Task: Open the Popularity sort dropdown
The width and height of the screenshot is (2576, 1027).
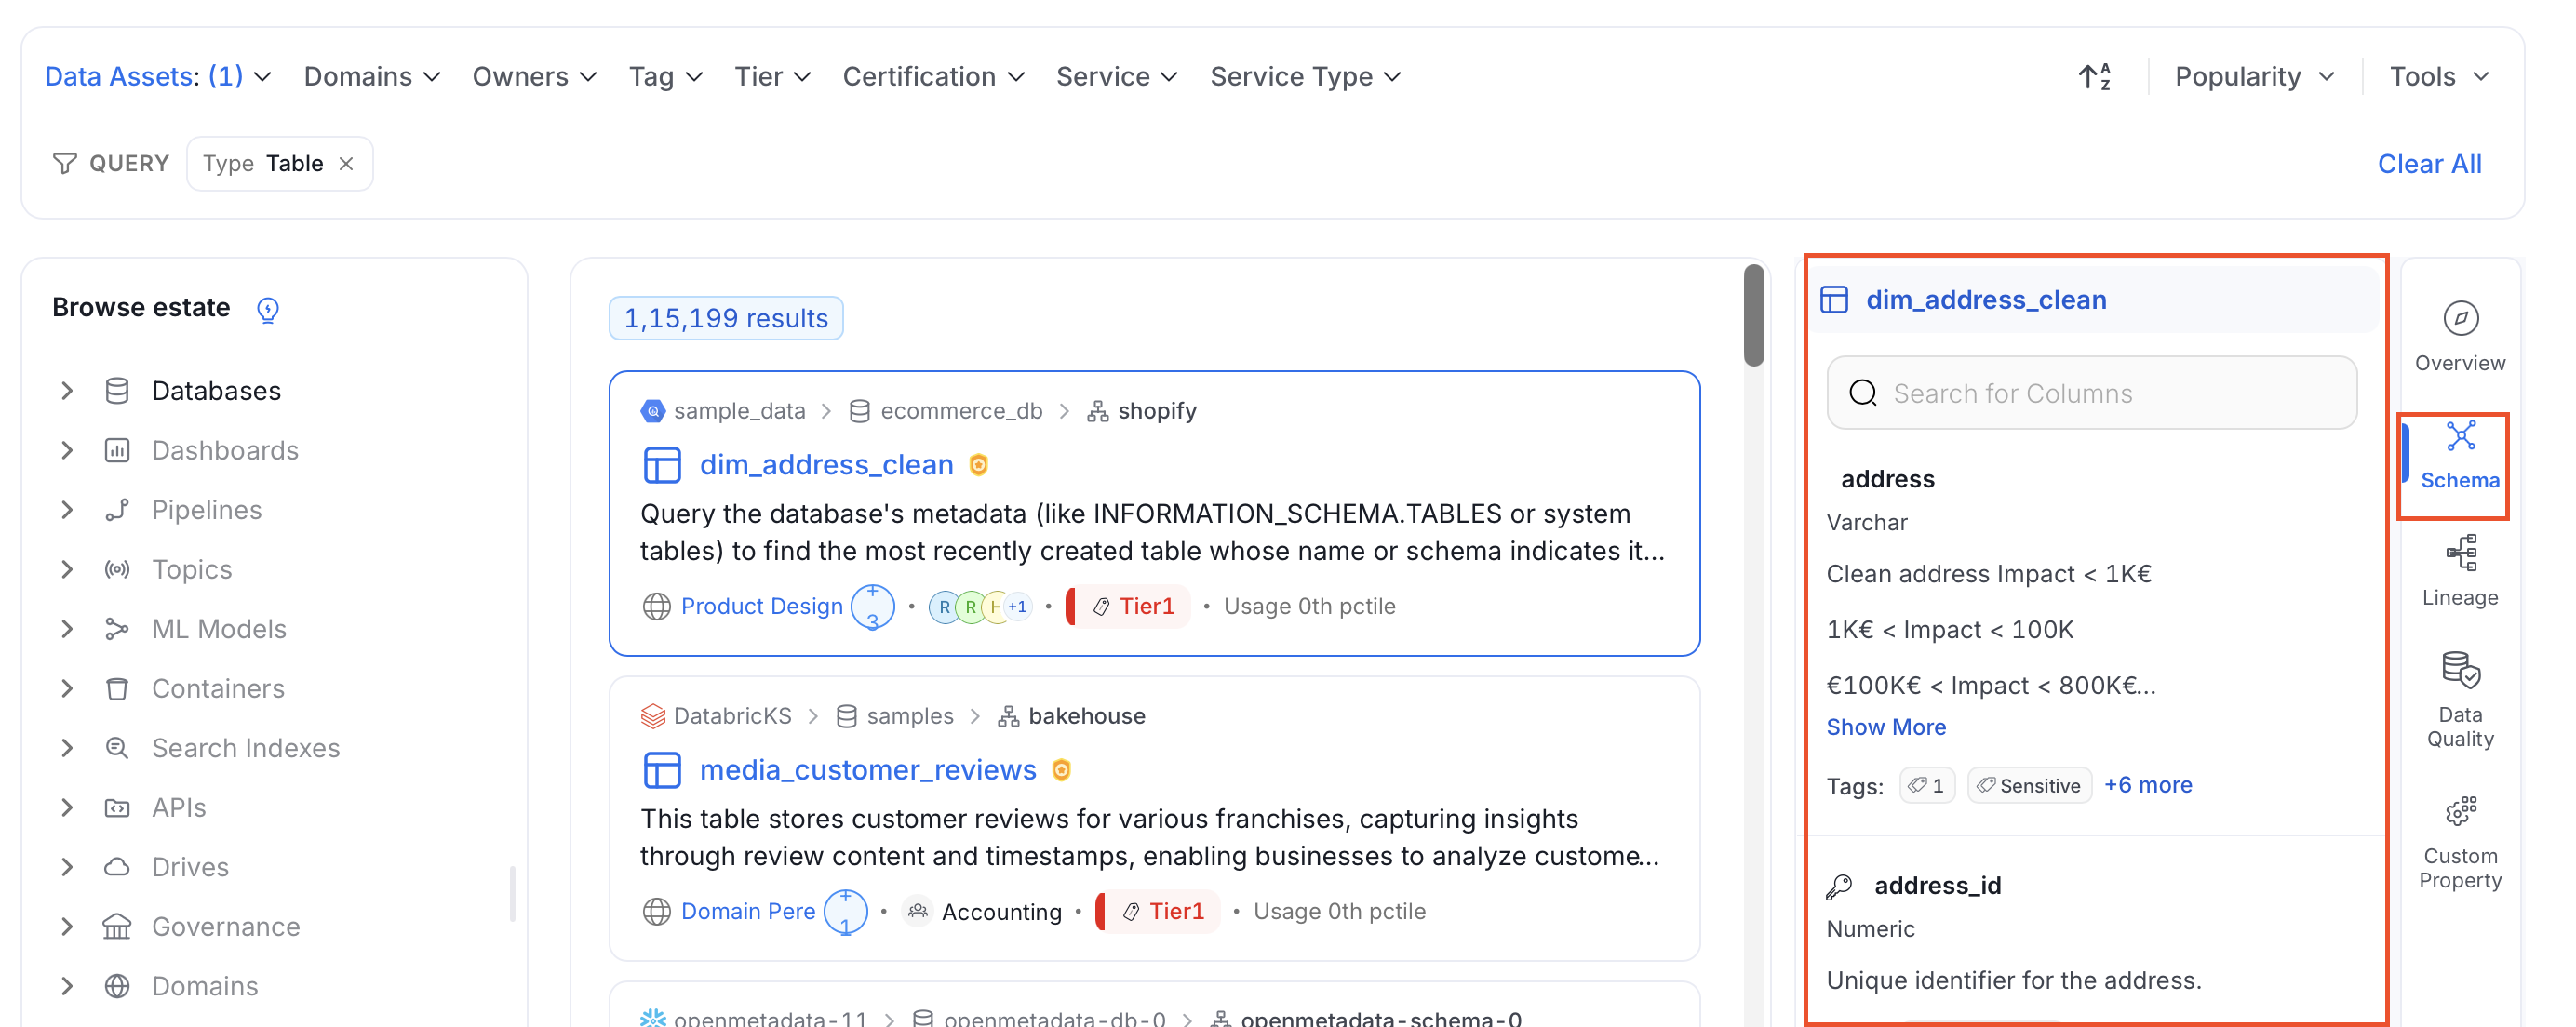Action: [x=2254, y=76]
